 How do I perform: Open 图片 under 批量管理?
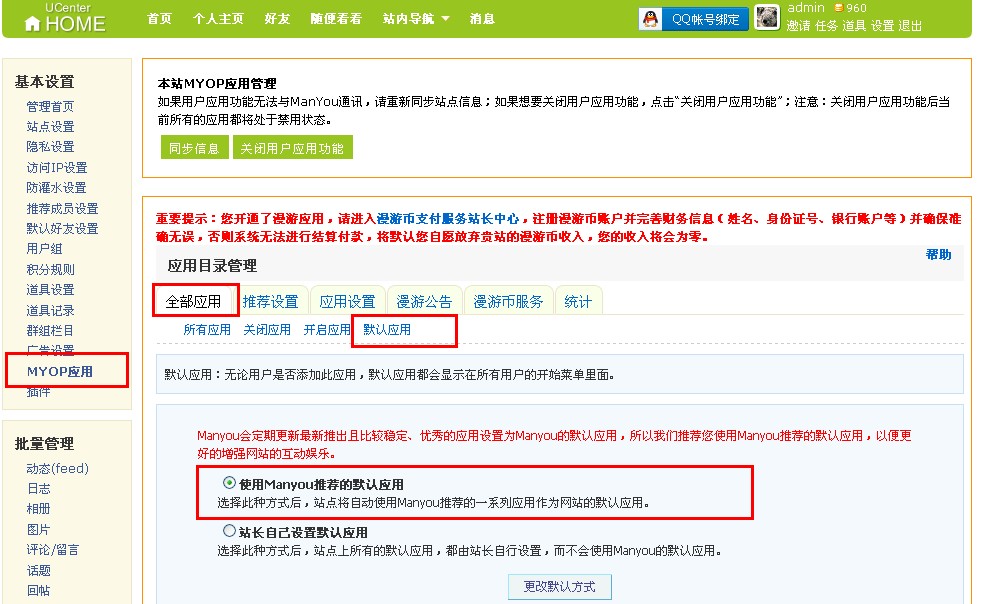[38, 530]
